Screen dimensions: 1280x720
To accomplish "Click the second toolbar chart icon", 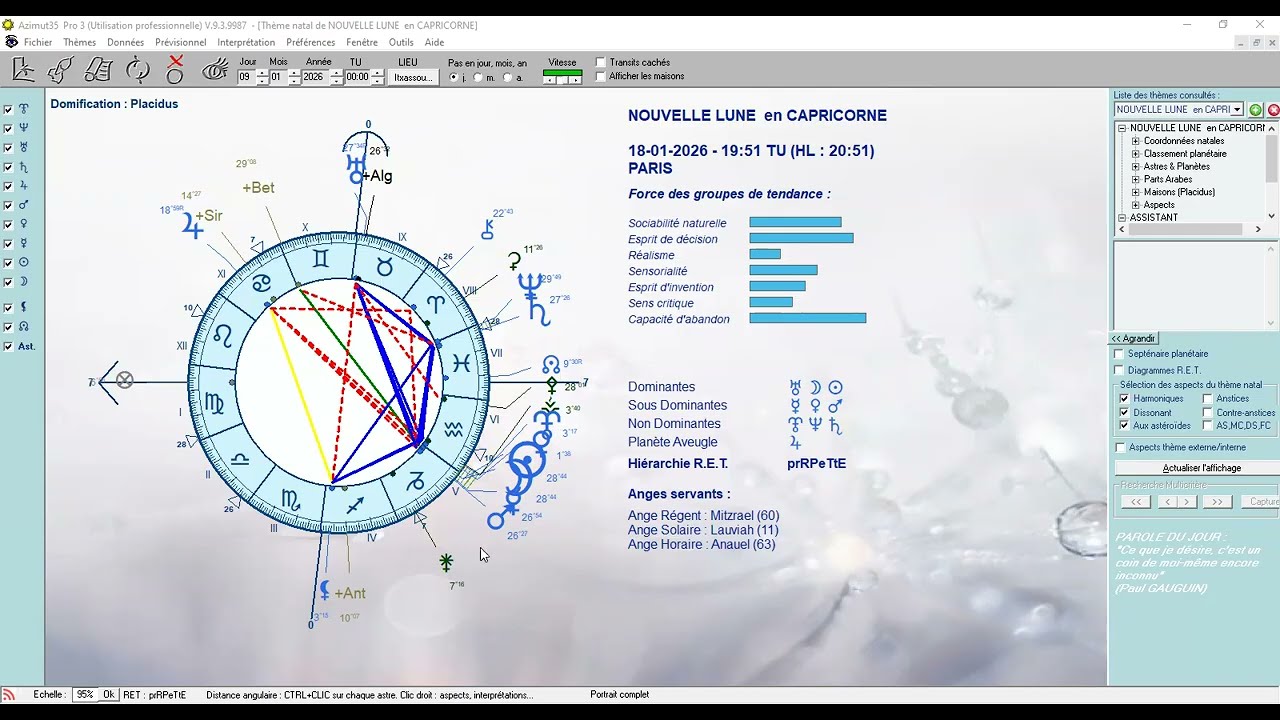I will (61, 69).
